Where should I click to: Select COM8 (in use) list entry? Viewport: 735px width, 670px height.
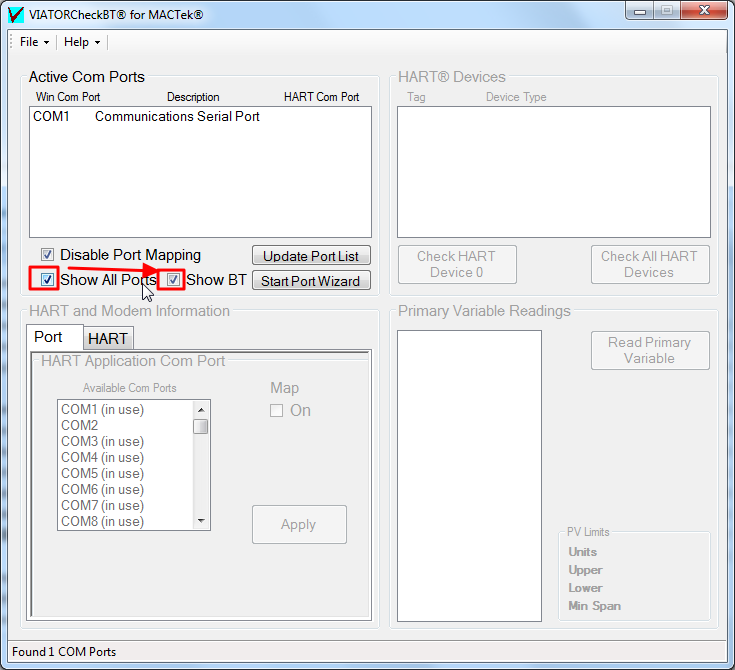click(125, 521)
